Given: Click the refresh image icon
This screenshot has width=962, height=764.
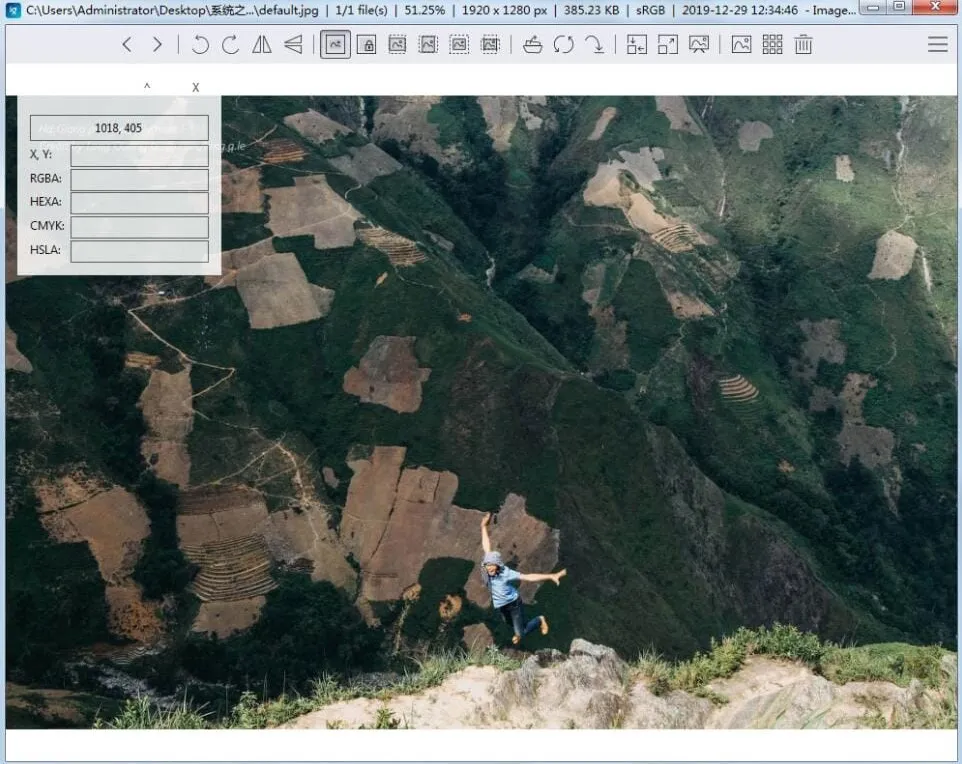Looking at the screenshot, I should tap(564, 45).
